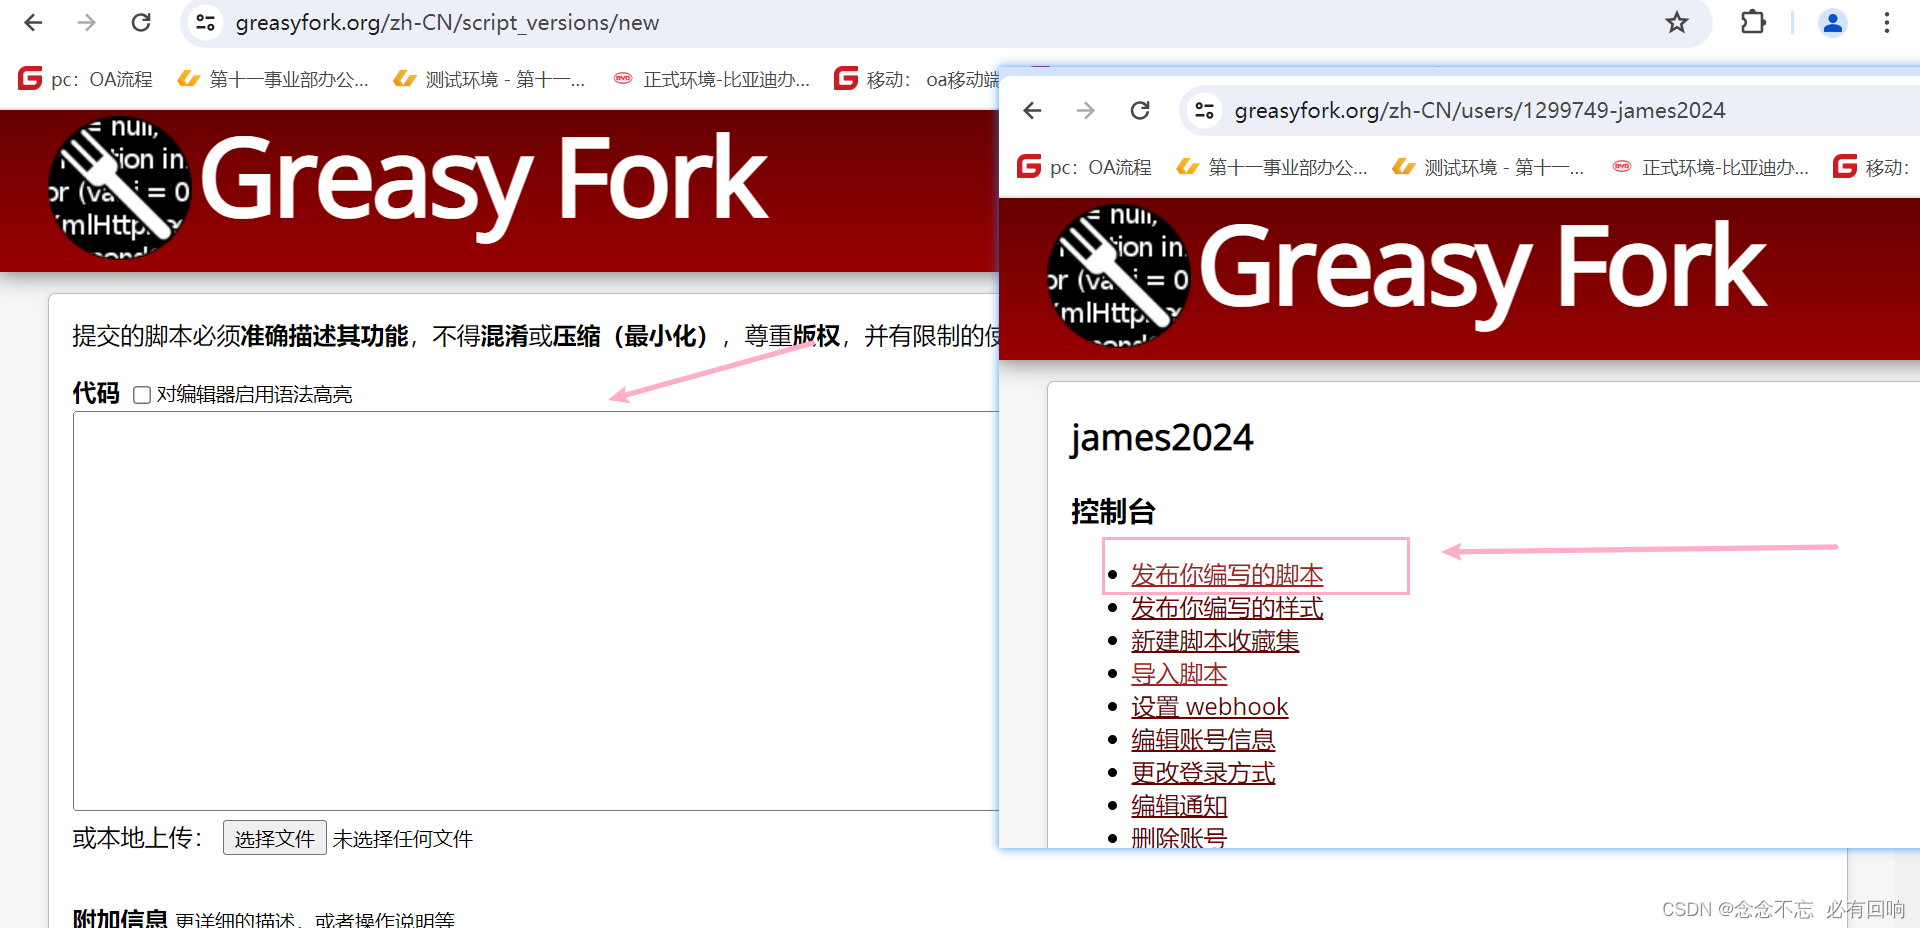1920x928 pixels.
Task: Reload the james2024 user page
Action: [1140, 110]
